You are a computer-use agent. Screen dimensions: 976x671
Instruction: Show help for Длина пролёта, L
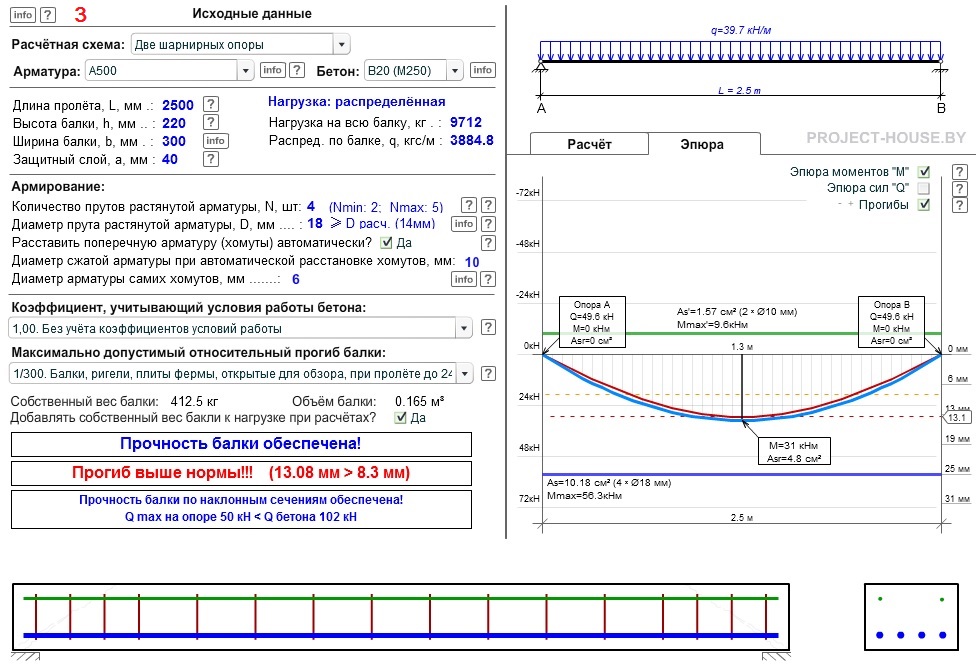211,104
